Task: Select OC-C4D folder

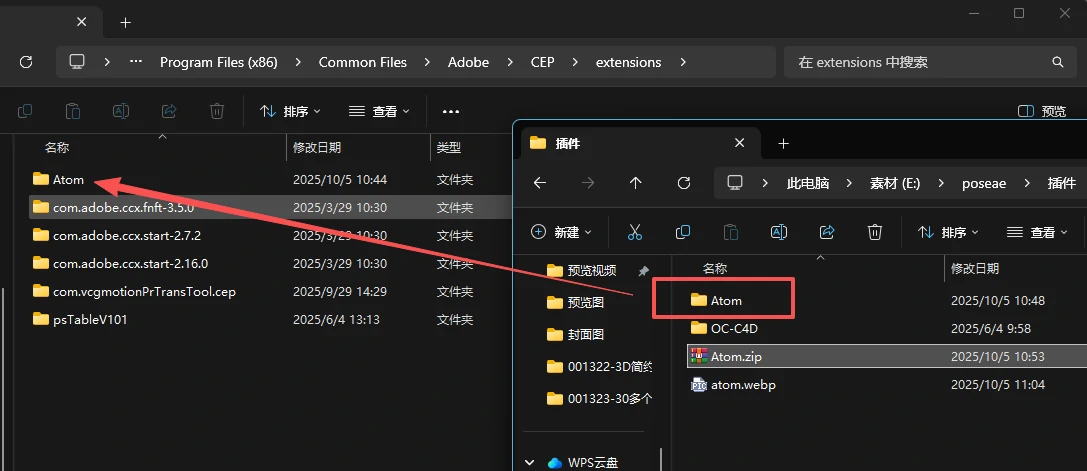Action: (724, 328)
